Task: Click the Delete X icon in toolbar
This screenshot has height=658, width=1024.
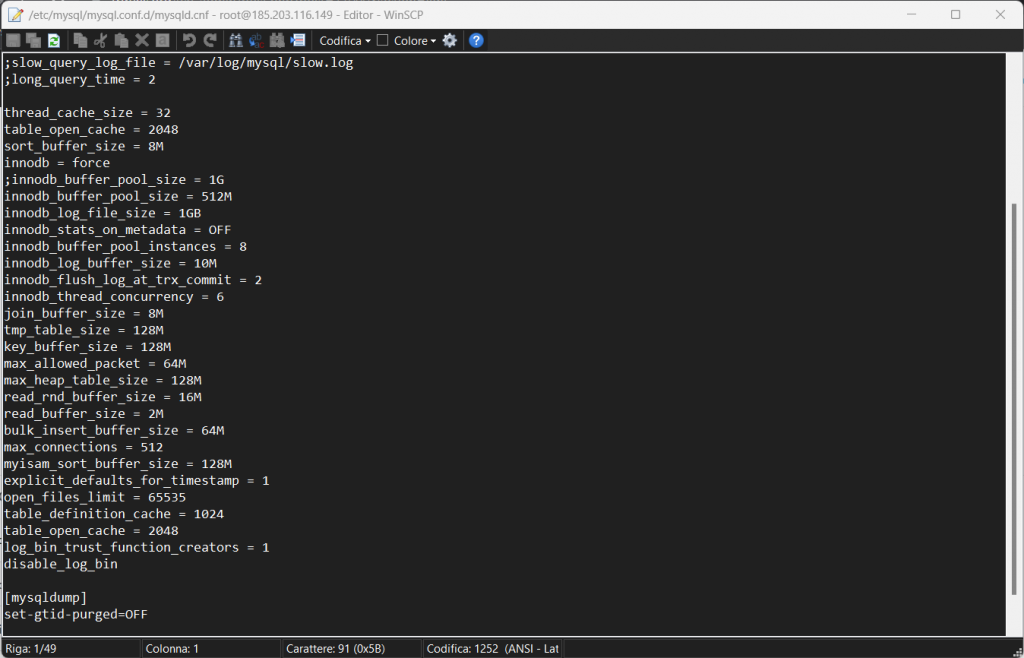Action: (141, 41)
